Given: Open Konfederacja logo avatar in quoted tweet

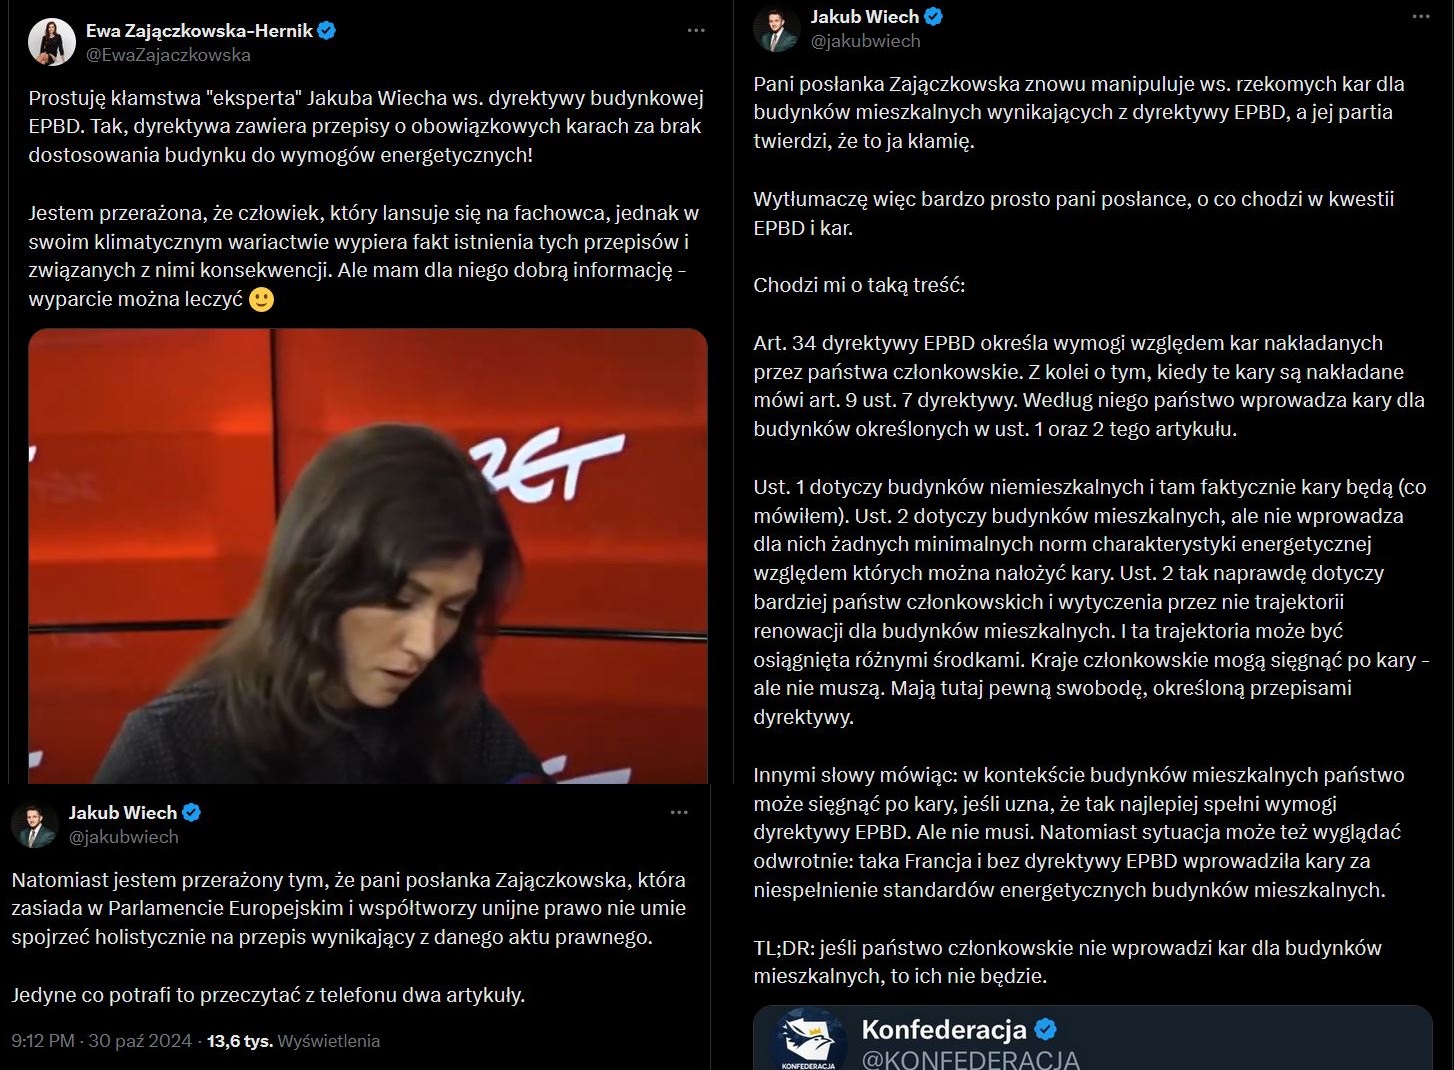Looking at the screenshot, I should 810,1042.
